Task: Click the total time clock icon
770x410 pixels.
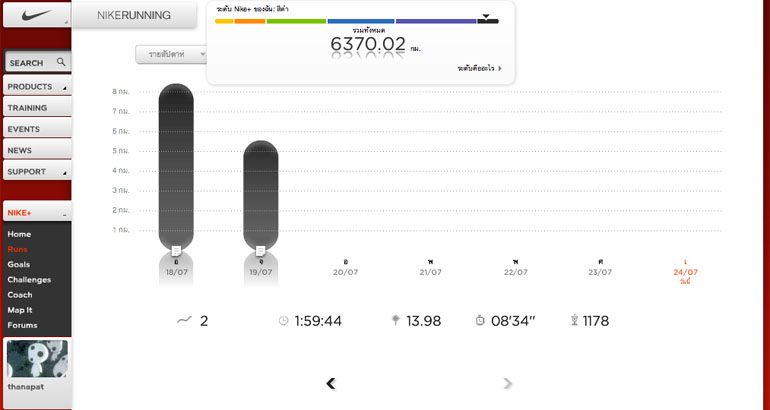Action: (283, 321)
